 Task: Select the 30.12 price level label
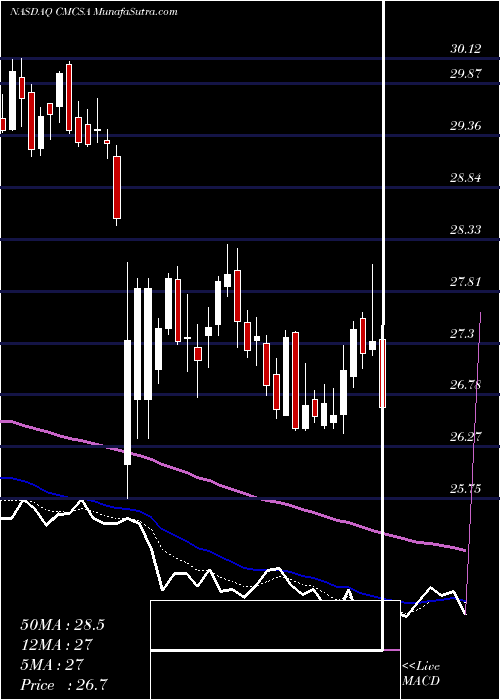(x=466, y=49)
